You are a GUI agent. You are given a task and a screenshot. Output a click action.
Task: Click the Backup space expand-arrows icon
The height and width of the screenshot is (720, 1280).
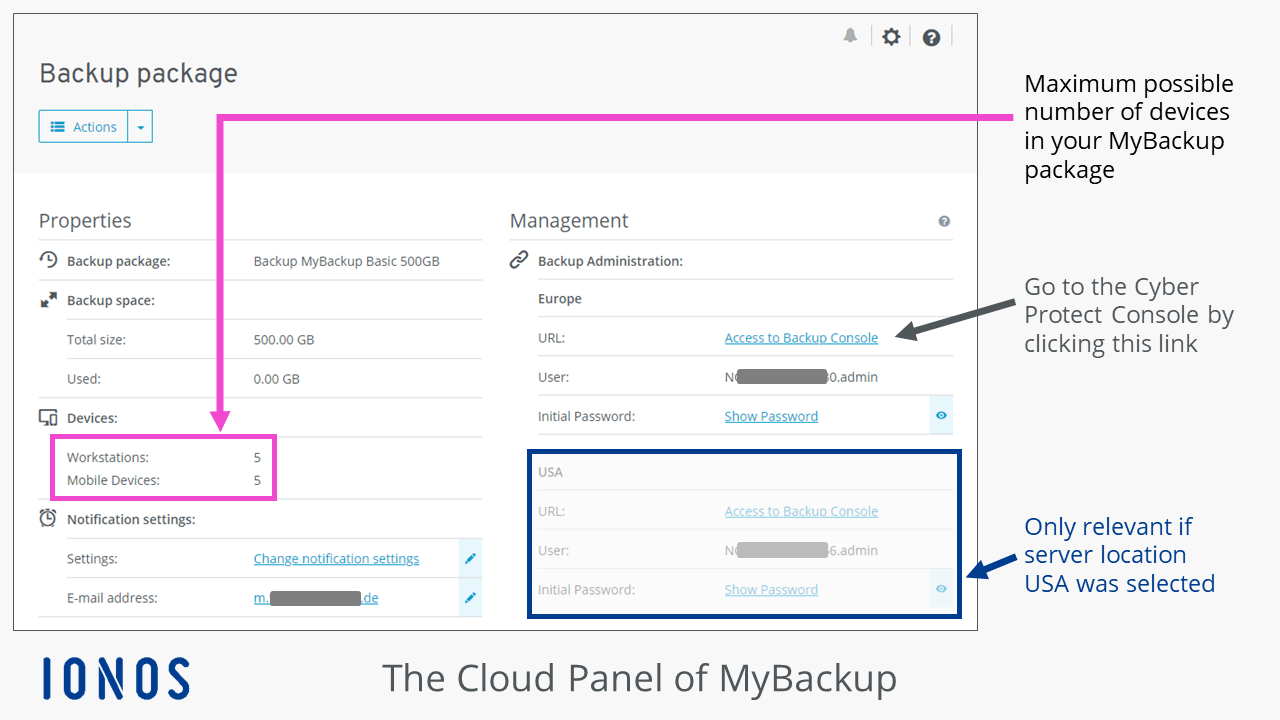[x=48, y=300]
